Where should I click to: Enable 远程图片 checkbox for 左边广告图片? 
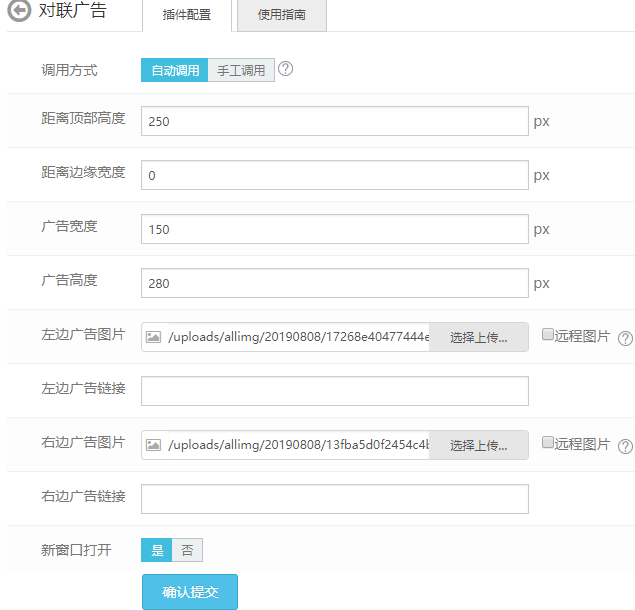pyautogui.click(x=548, y=334)
